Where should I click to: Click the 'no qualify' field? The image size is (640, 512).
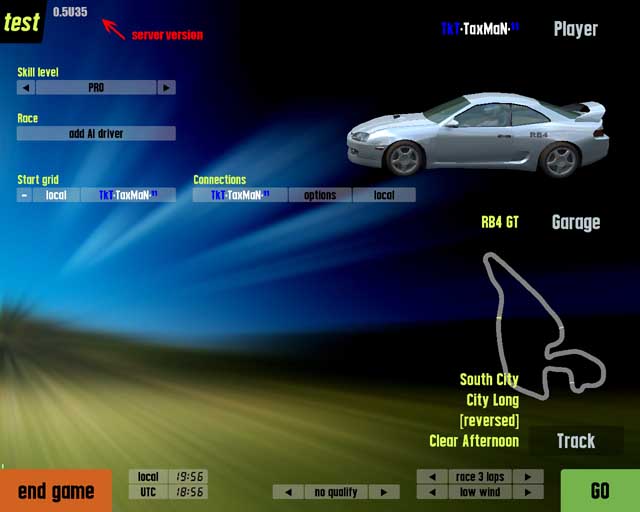coord(336,492)
